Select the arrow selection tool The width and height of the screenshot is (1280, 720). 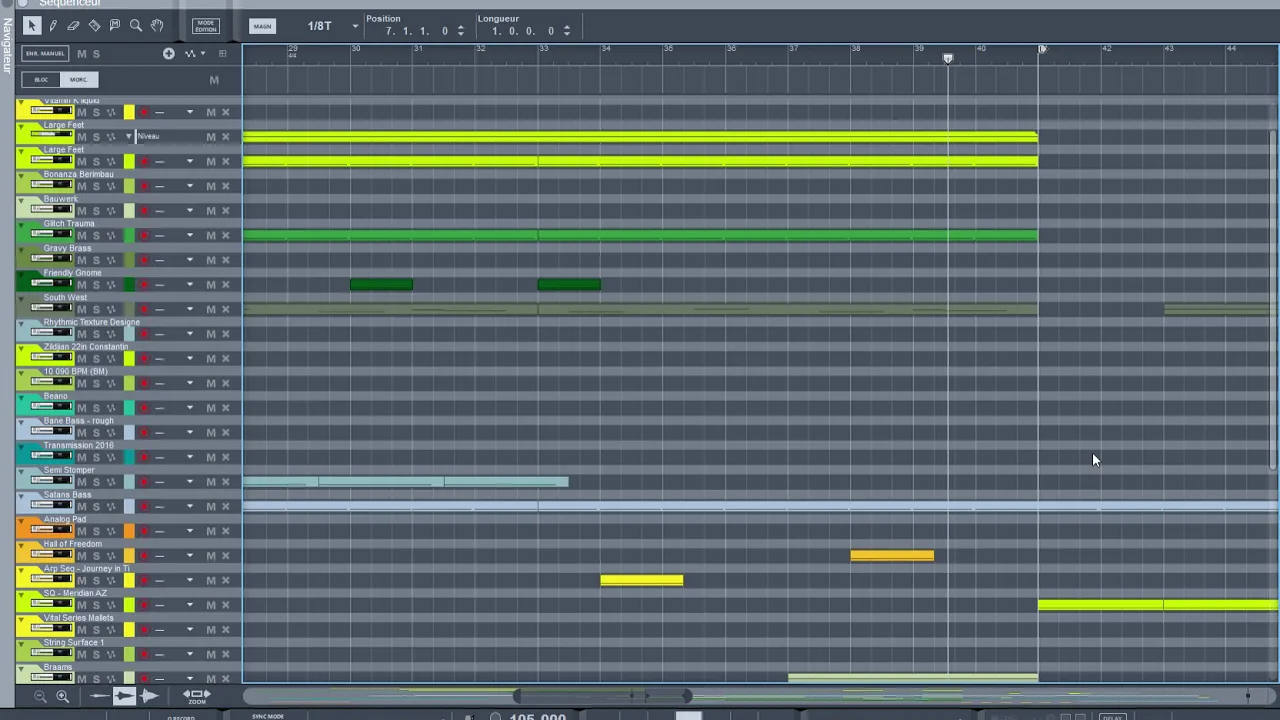(x=31, y=25)
